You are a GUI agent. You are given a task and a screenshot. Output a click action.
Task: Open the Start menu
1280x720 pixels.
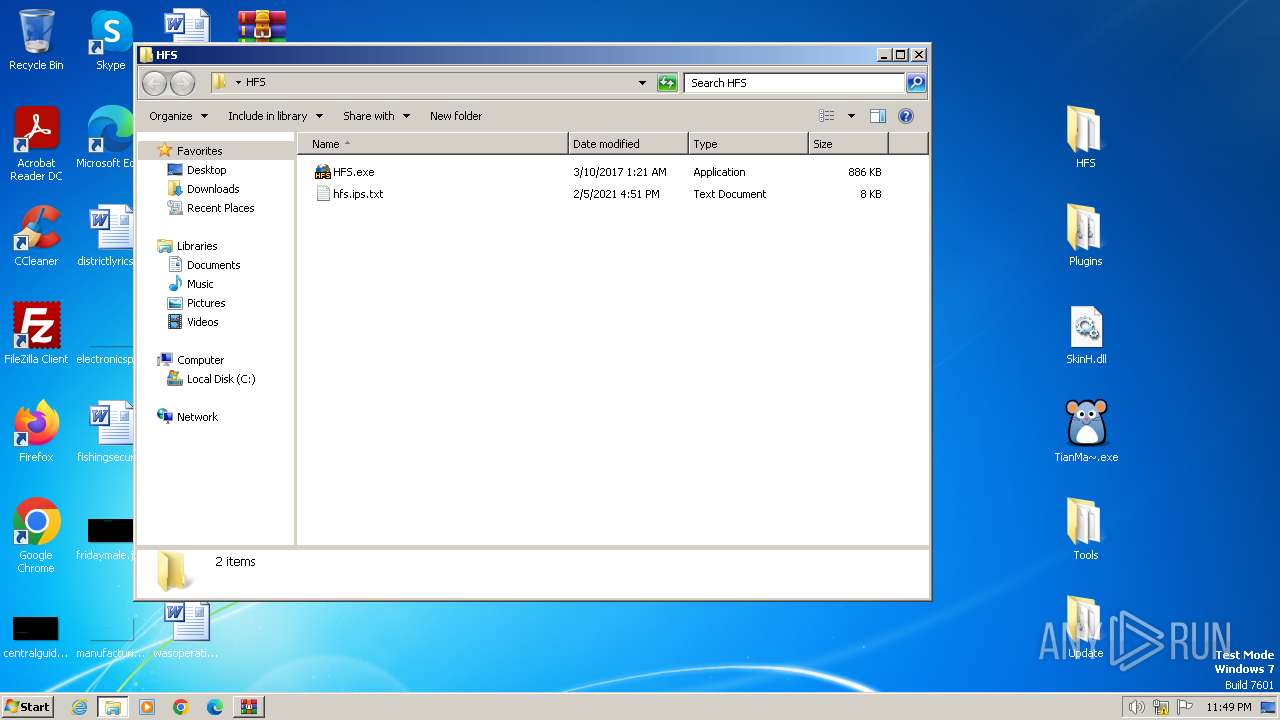click(x=27, y=706)
